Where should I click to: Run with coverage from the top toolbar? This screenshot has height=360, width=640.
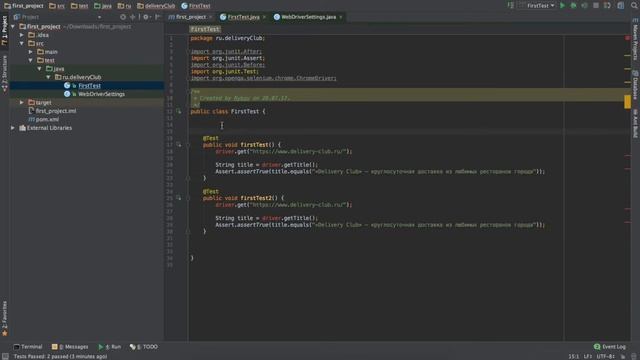pyautogui.click(x=584, y=6)
